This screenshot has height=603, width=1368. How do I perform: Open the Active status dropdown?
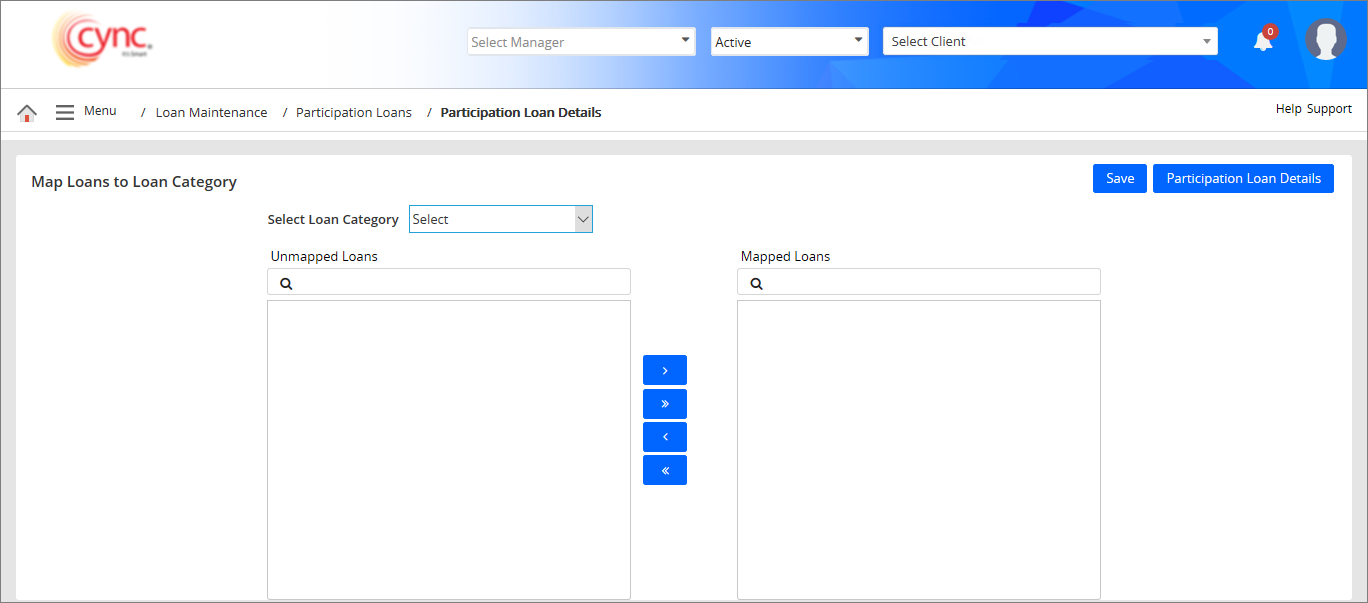pos(789,42)
